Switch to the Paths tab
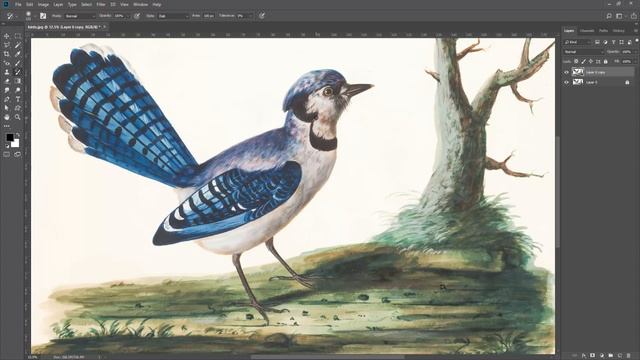The width and height of the screenshot is (640, 360). pyautogui.click(x=604, y=31)
